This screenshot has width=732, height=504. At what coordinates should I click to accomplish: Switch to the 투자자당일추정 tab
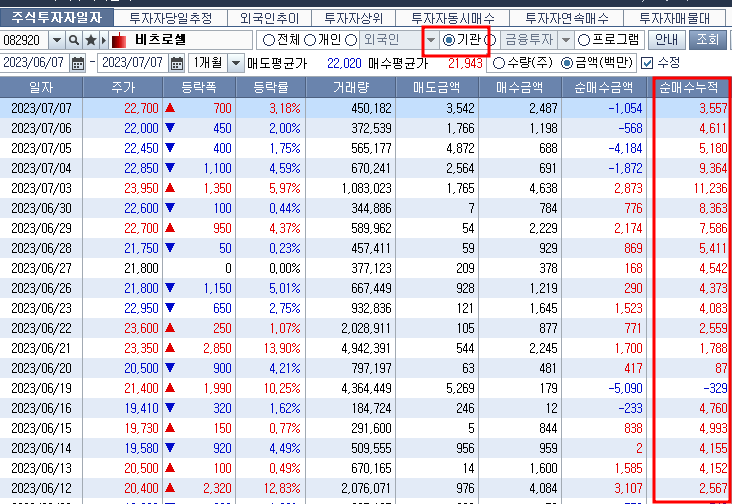pyautogui.click(x=171, y=18)
